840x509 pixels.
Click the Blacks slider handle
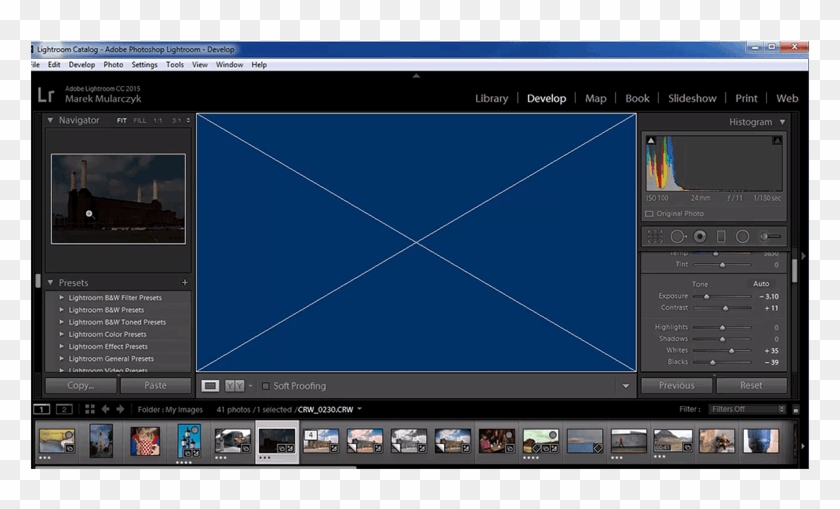tap(712, 362)
